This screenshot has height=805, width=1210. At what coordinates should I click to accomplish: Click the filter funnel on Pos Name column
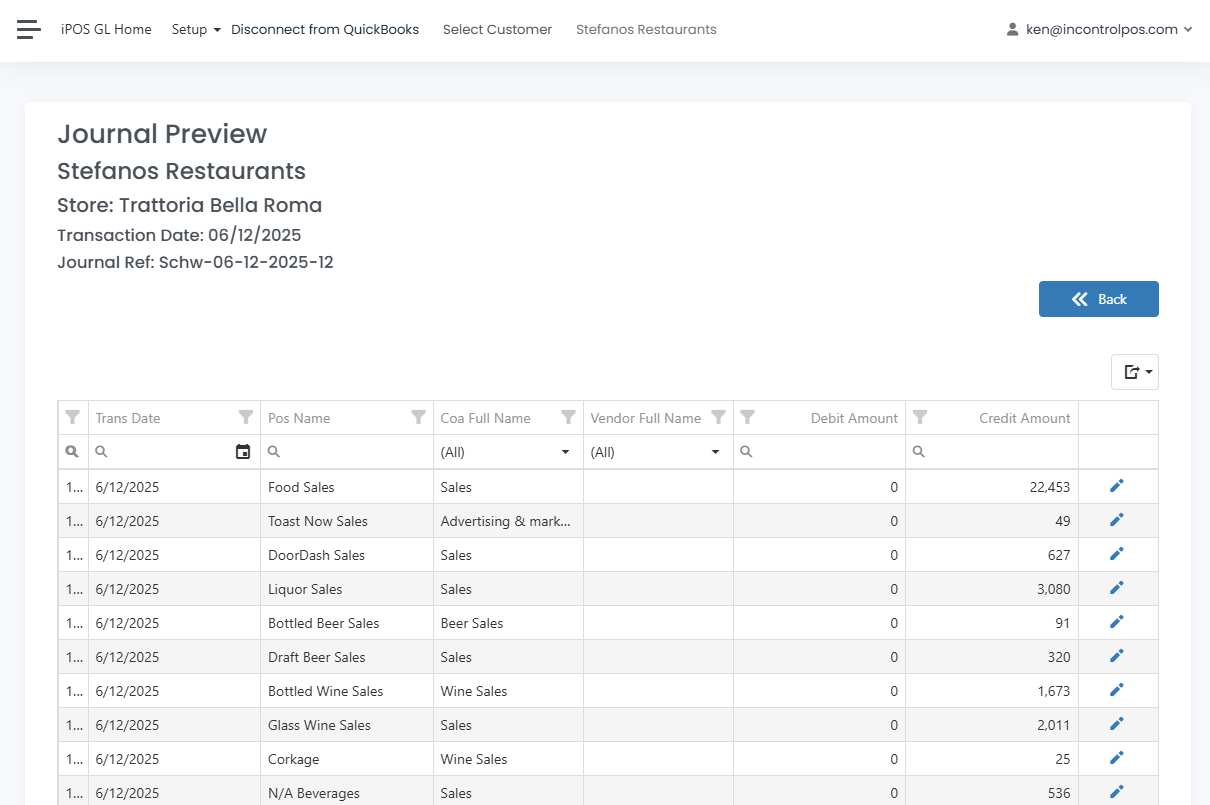[x=419, y=418]
